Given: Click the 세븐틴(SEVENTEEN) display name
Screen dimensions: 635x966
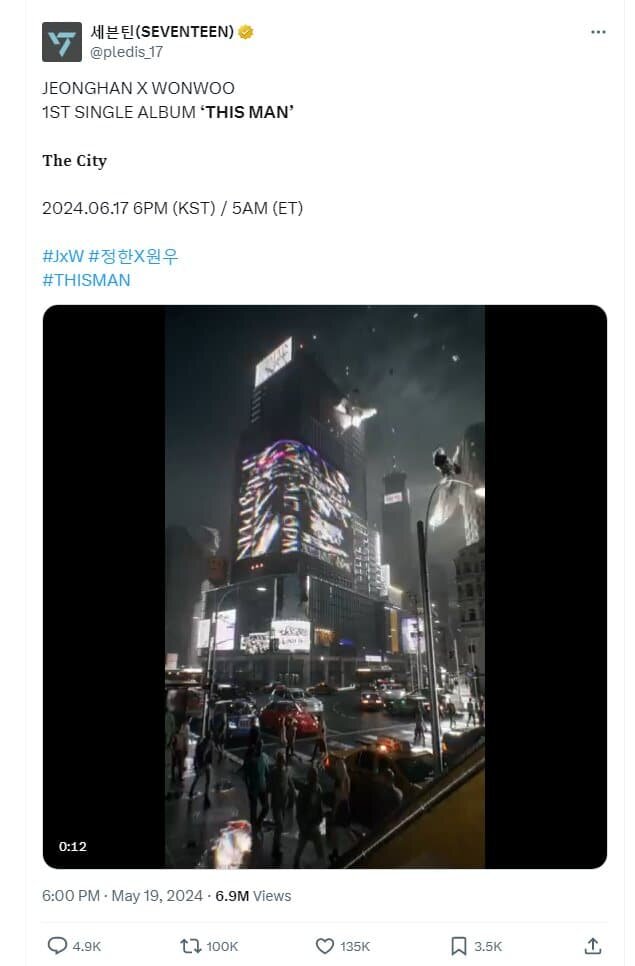Looking at the screenshot, I should pos(162,31).
